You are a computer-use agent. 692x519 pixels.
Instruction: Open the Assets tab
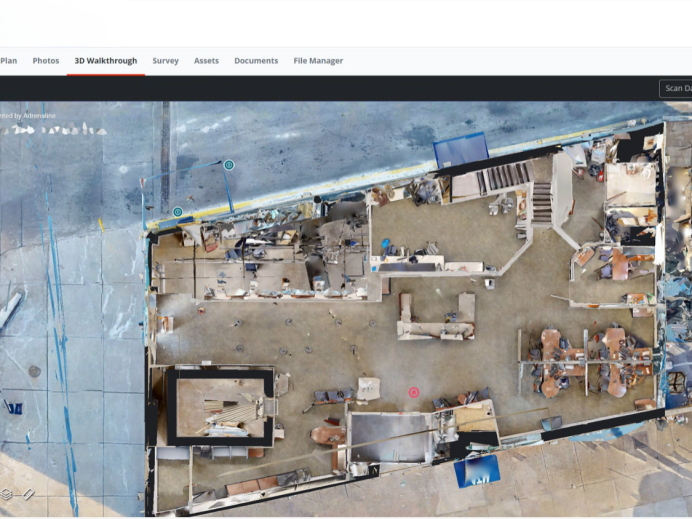[x=206, y=61]
